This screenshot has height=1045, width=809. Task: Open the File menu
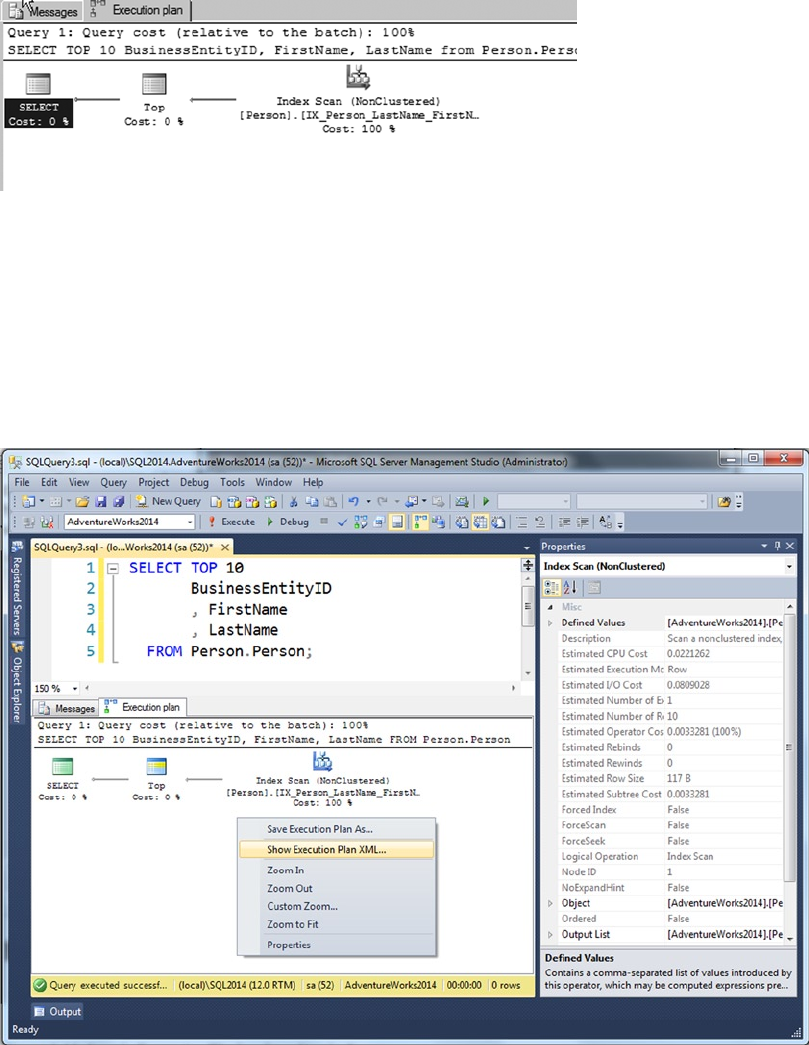coord(22,482)
